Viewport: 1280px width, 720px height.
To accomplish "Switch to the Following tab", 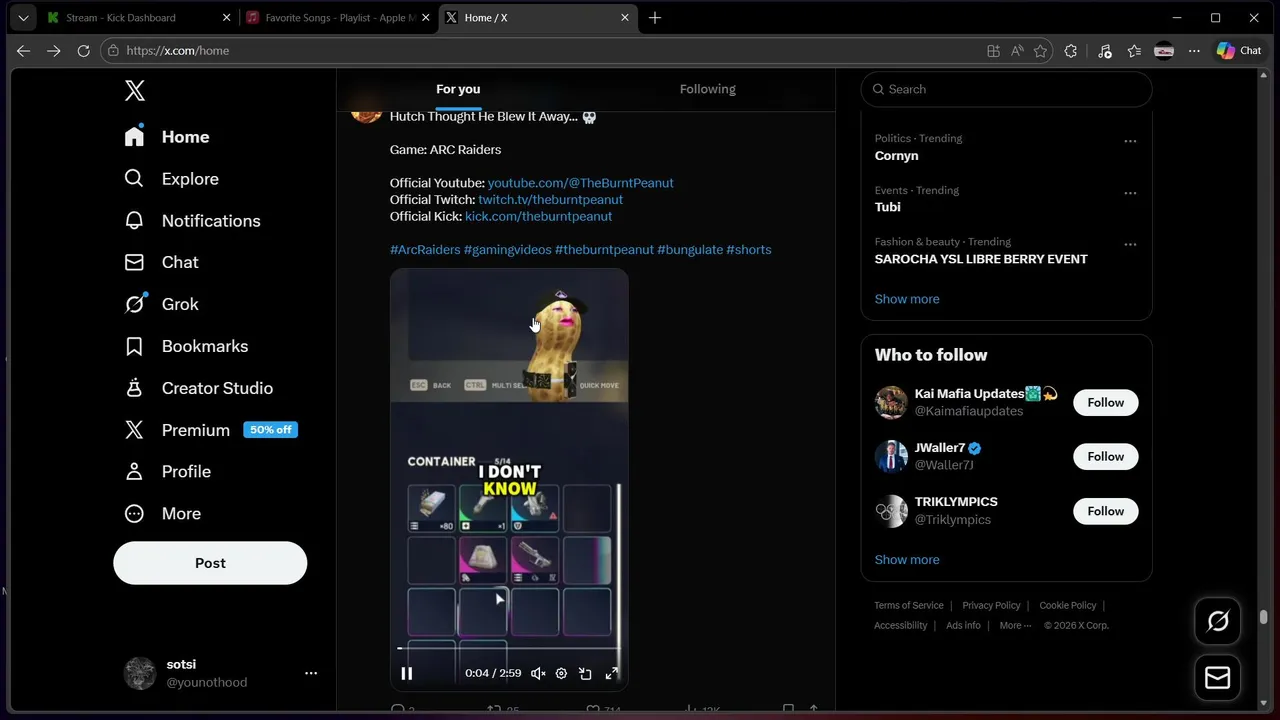I will pyautogui.click(x=708, y=89).
